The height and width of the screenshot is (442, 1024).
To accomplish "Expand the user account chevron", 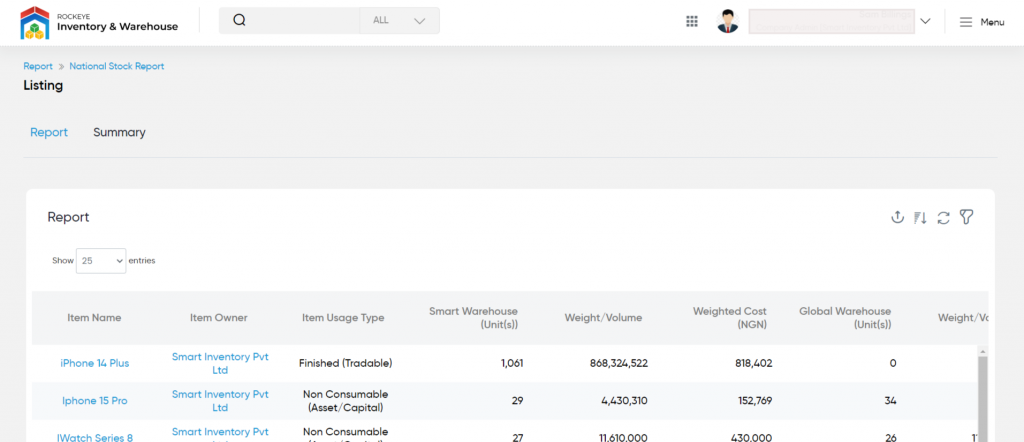I will click(925, 21).
